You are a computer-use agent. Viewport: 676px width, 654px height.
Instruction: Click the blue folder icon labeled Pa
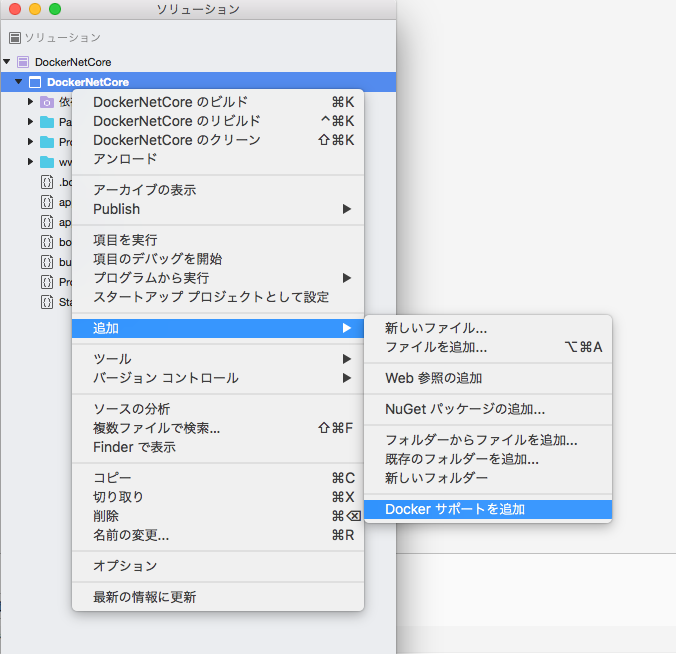pos(47,122)
